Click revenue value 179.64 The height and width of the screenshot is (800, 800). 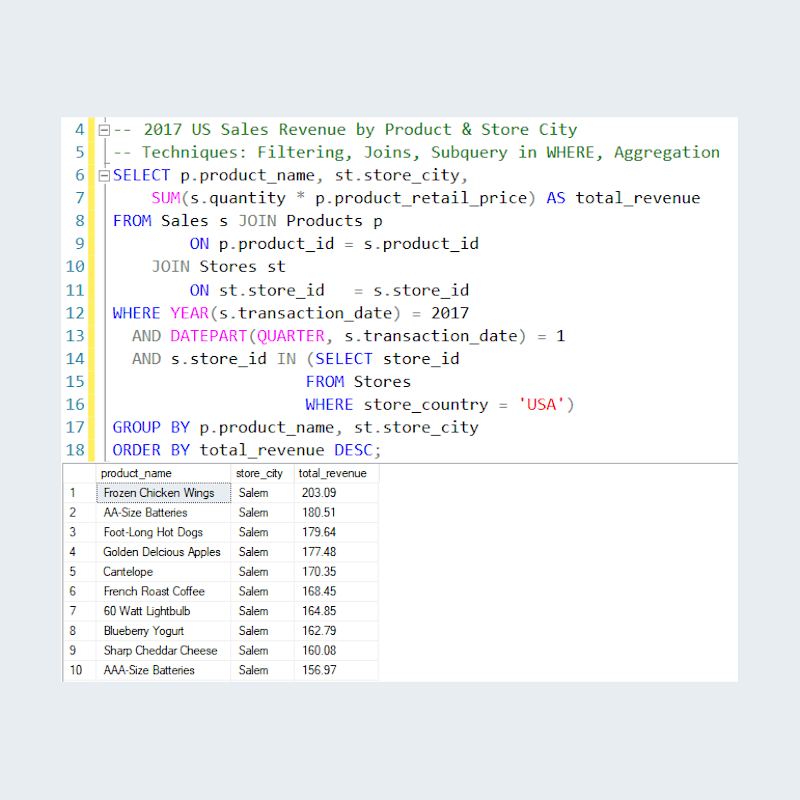click(x=319, y=532)
